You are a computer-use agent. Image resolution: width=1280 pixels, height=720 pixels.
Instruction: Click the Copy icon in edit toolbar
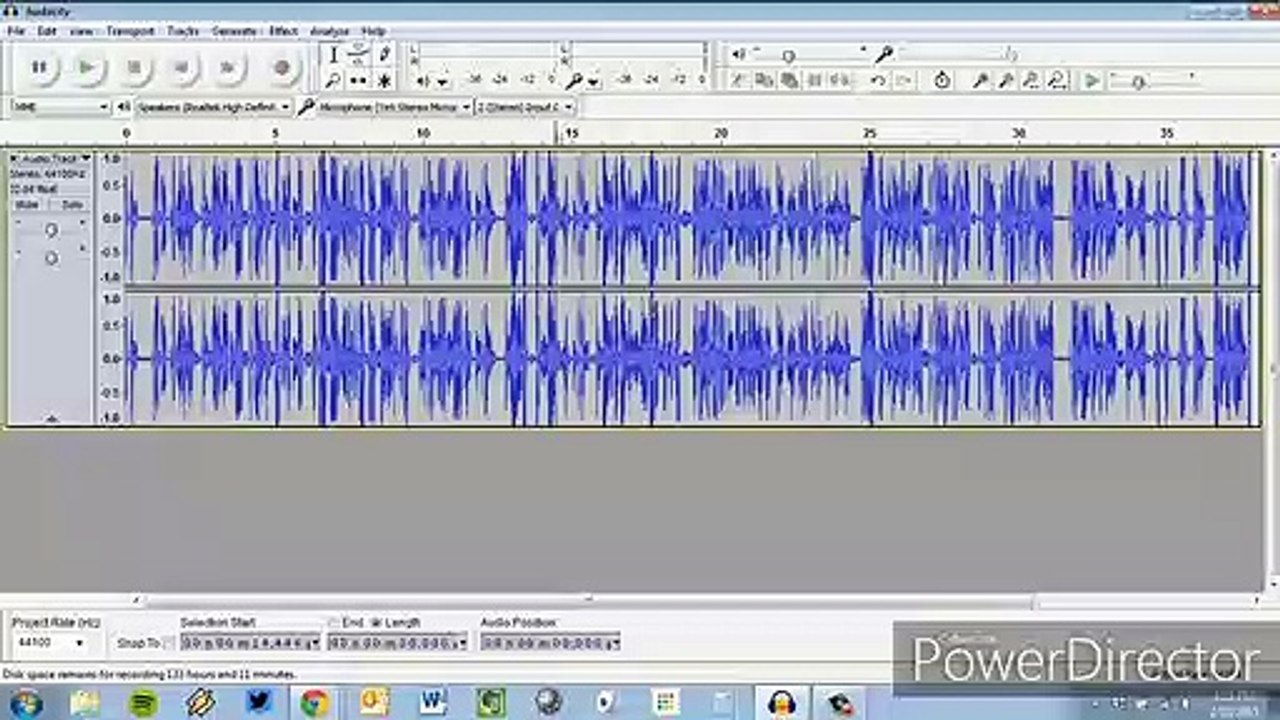tap(764, 80)
